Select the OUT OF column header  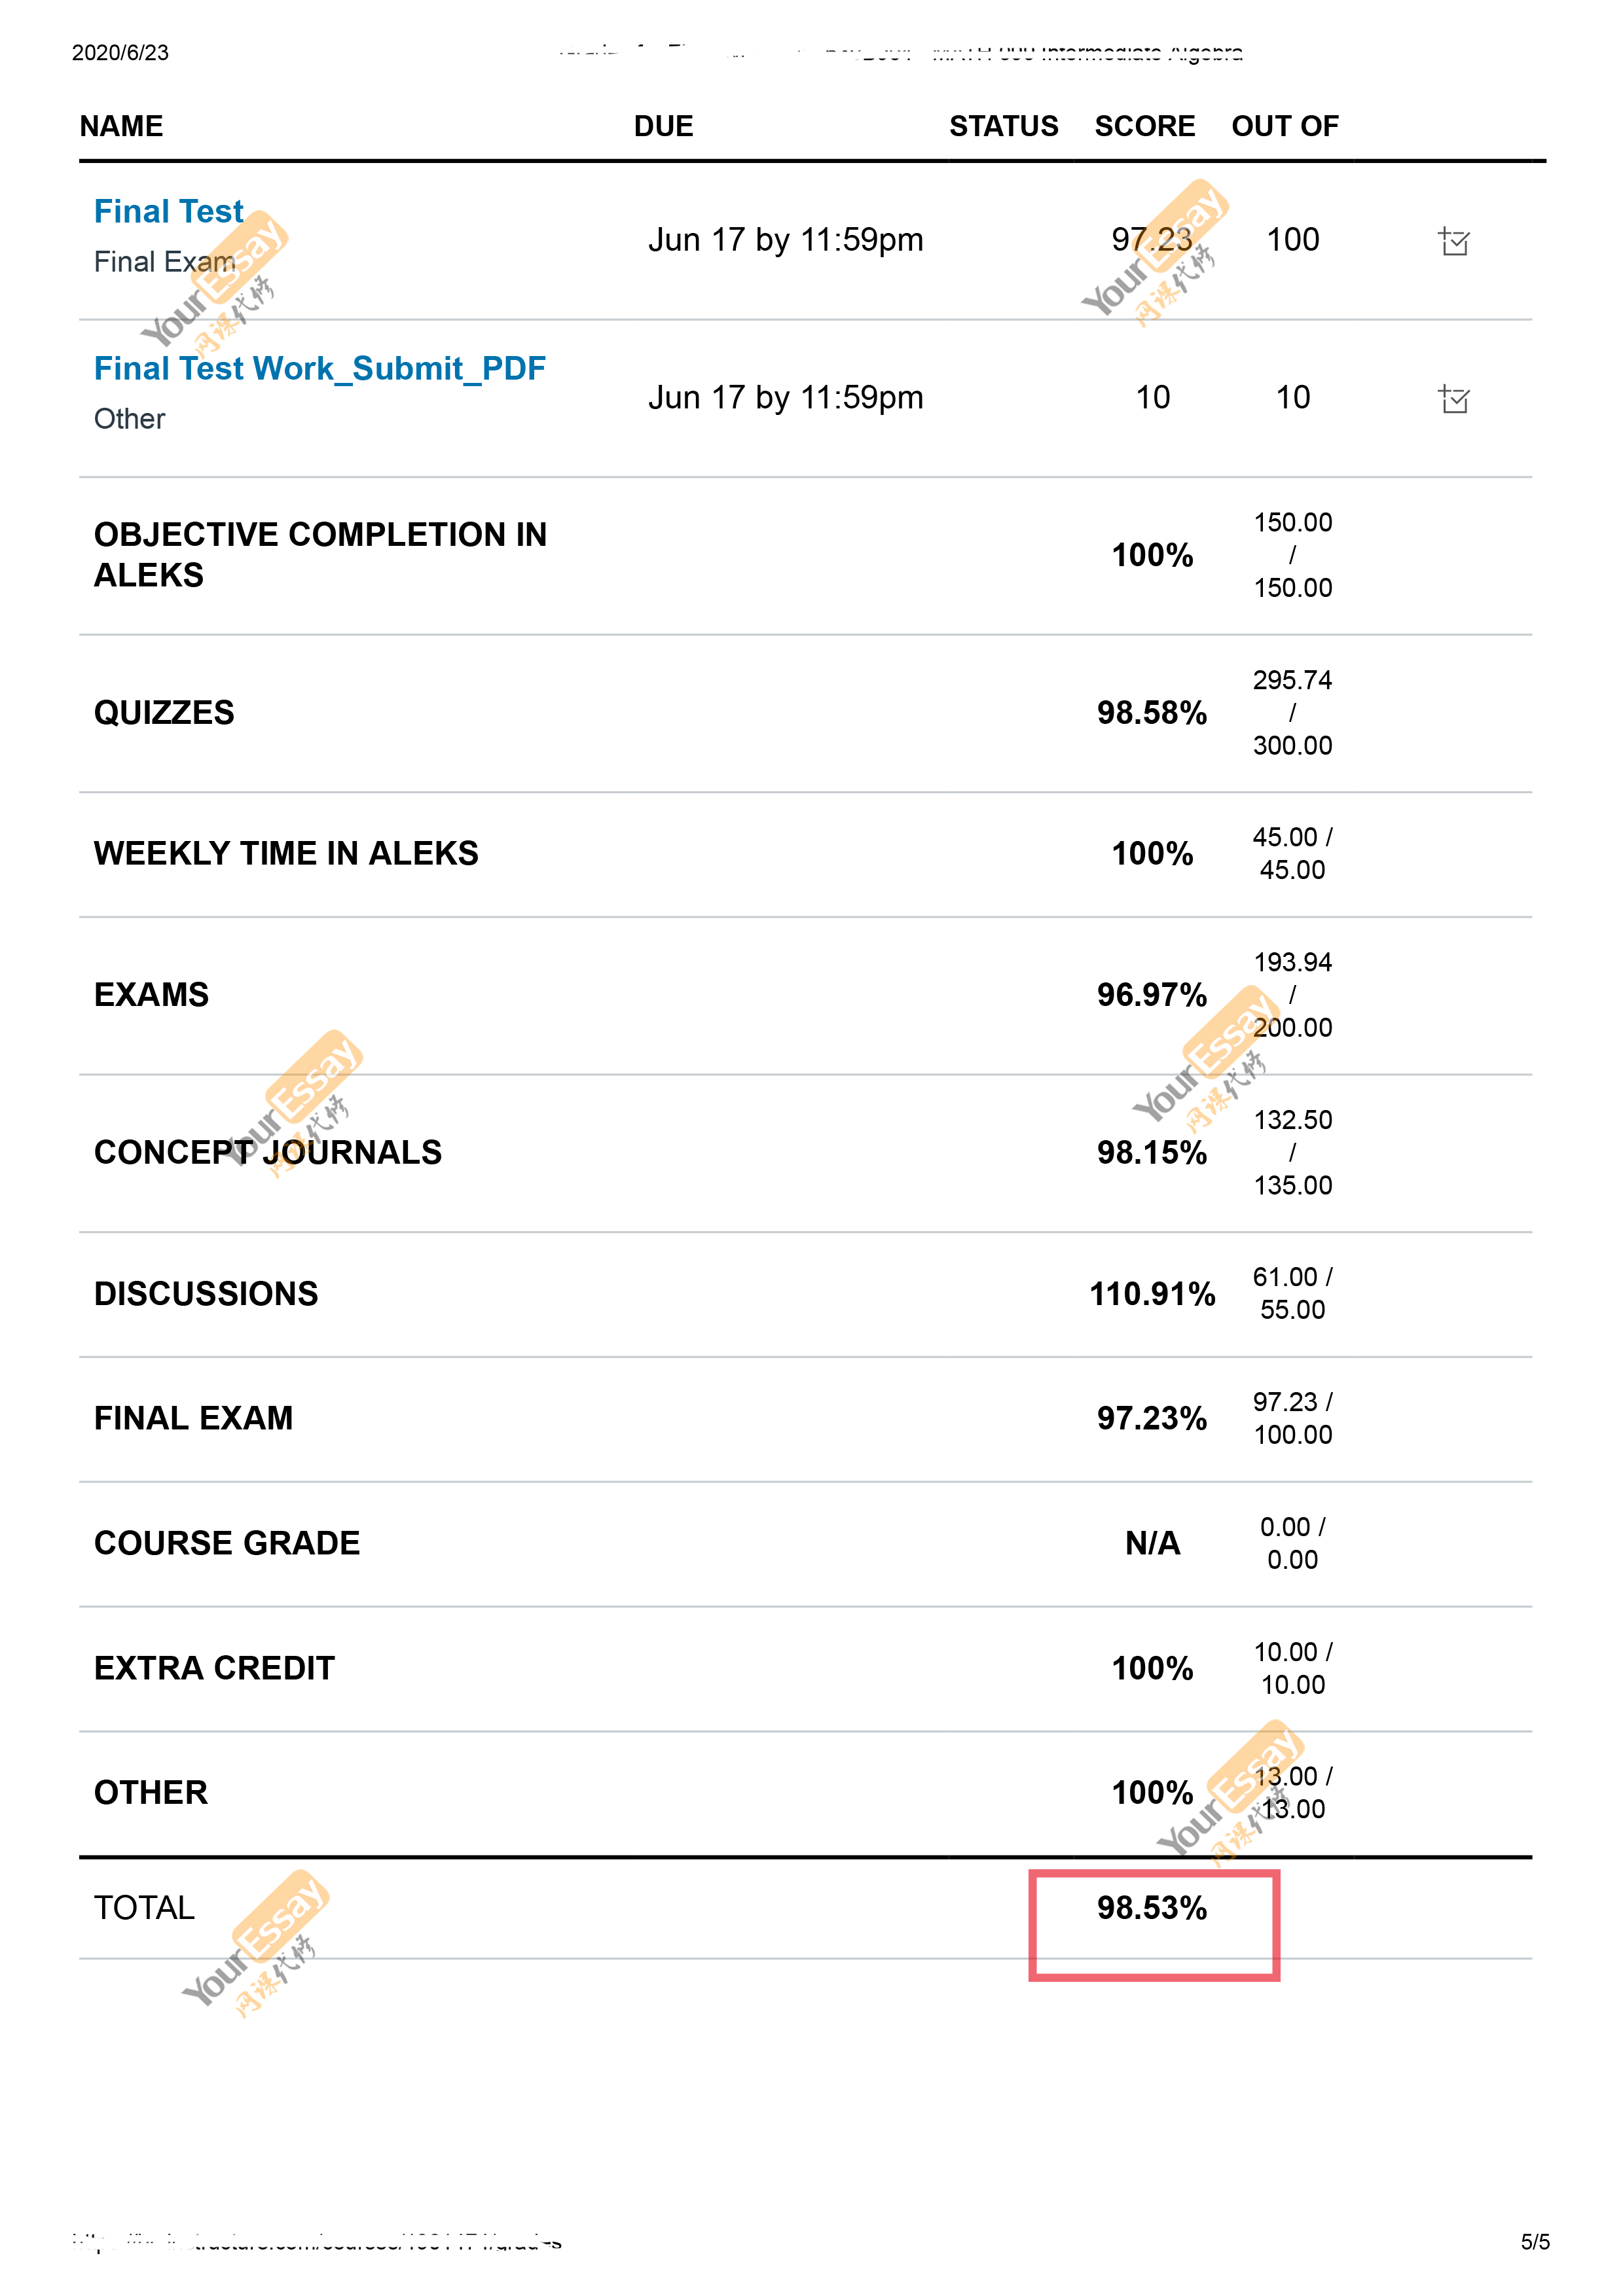click(1284, 126)
